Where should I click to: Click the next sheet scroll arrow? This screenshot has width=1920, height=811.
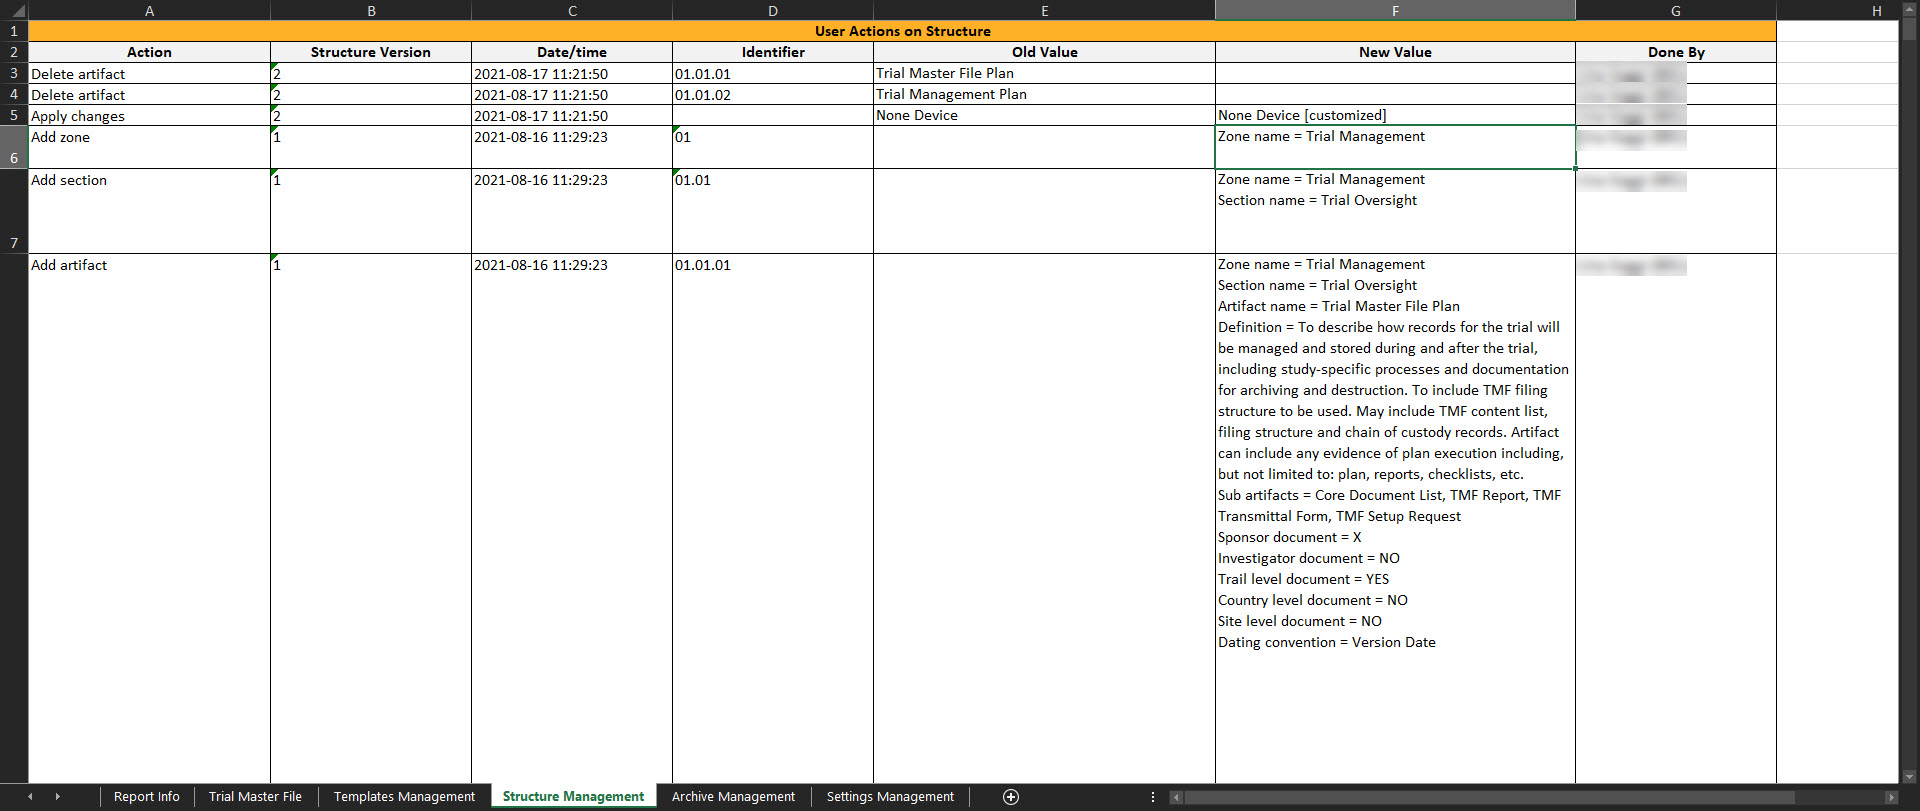click(x=57, y=797)
